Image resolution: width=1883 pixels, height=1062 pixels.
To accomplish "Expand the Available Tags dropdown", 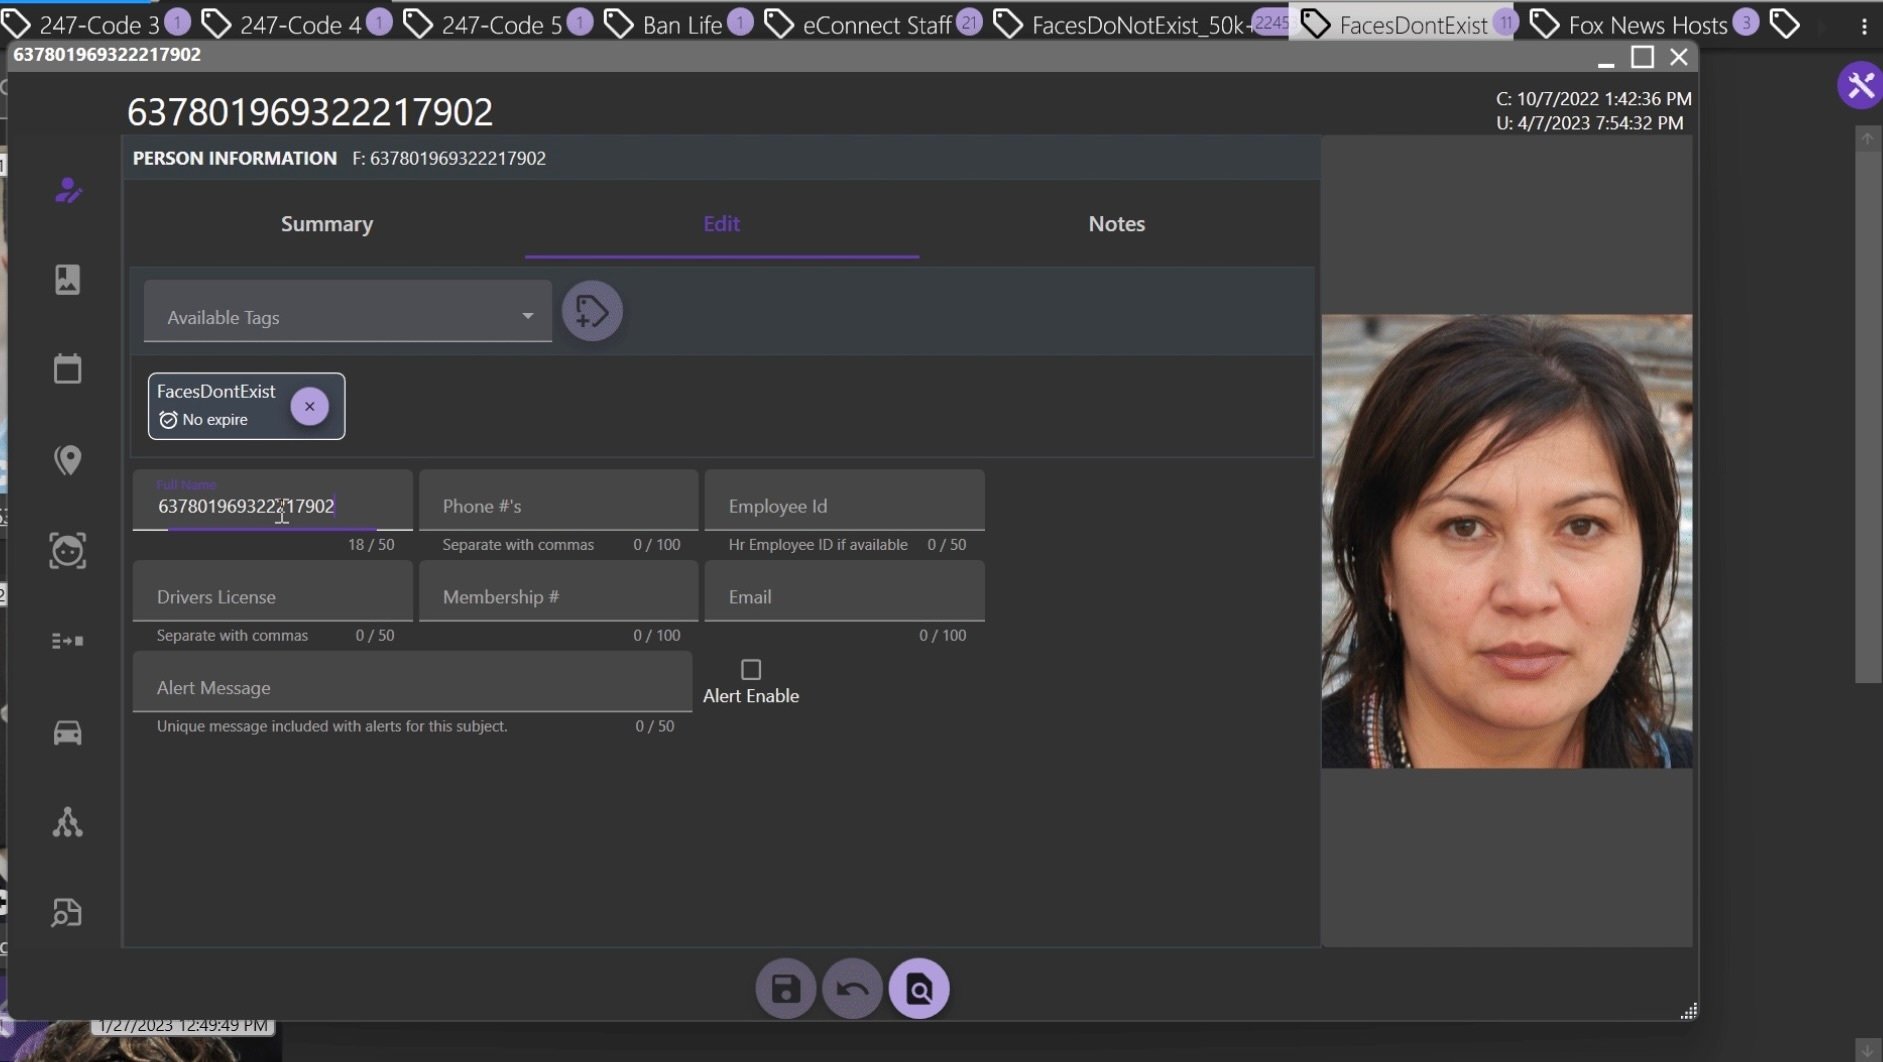I will click(x=527, y=317).
